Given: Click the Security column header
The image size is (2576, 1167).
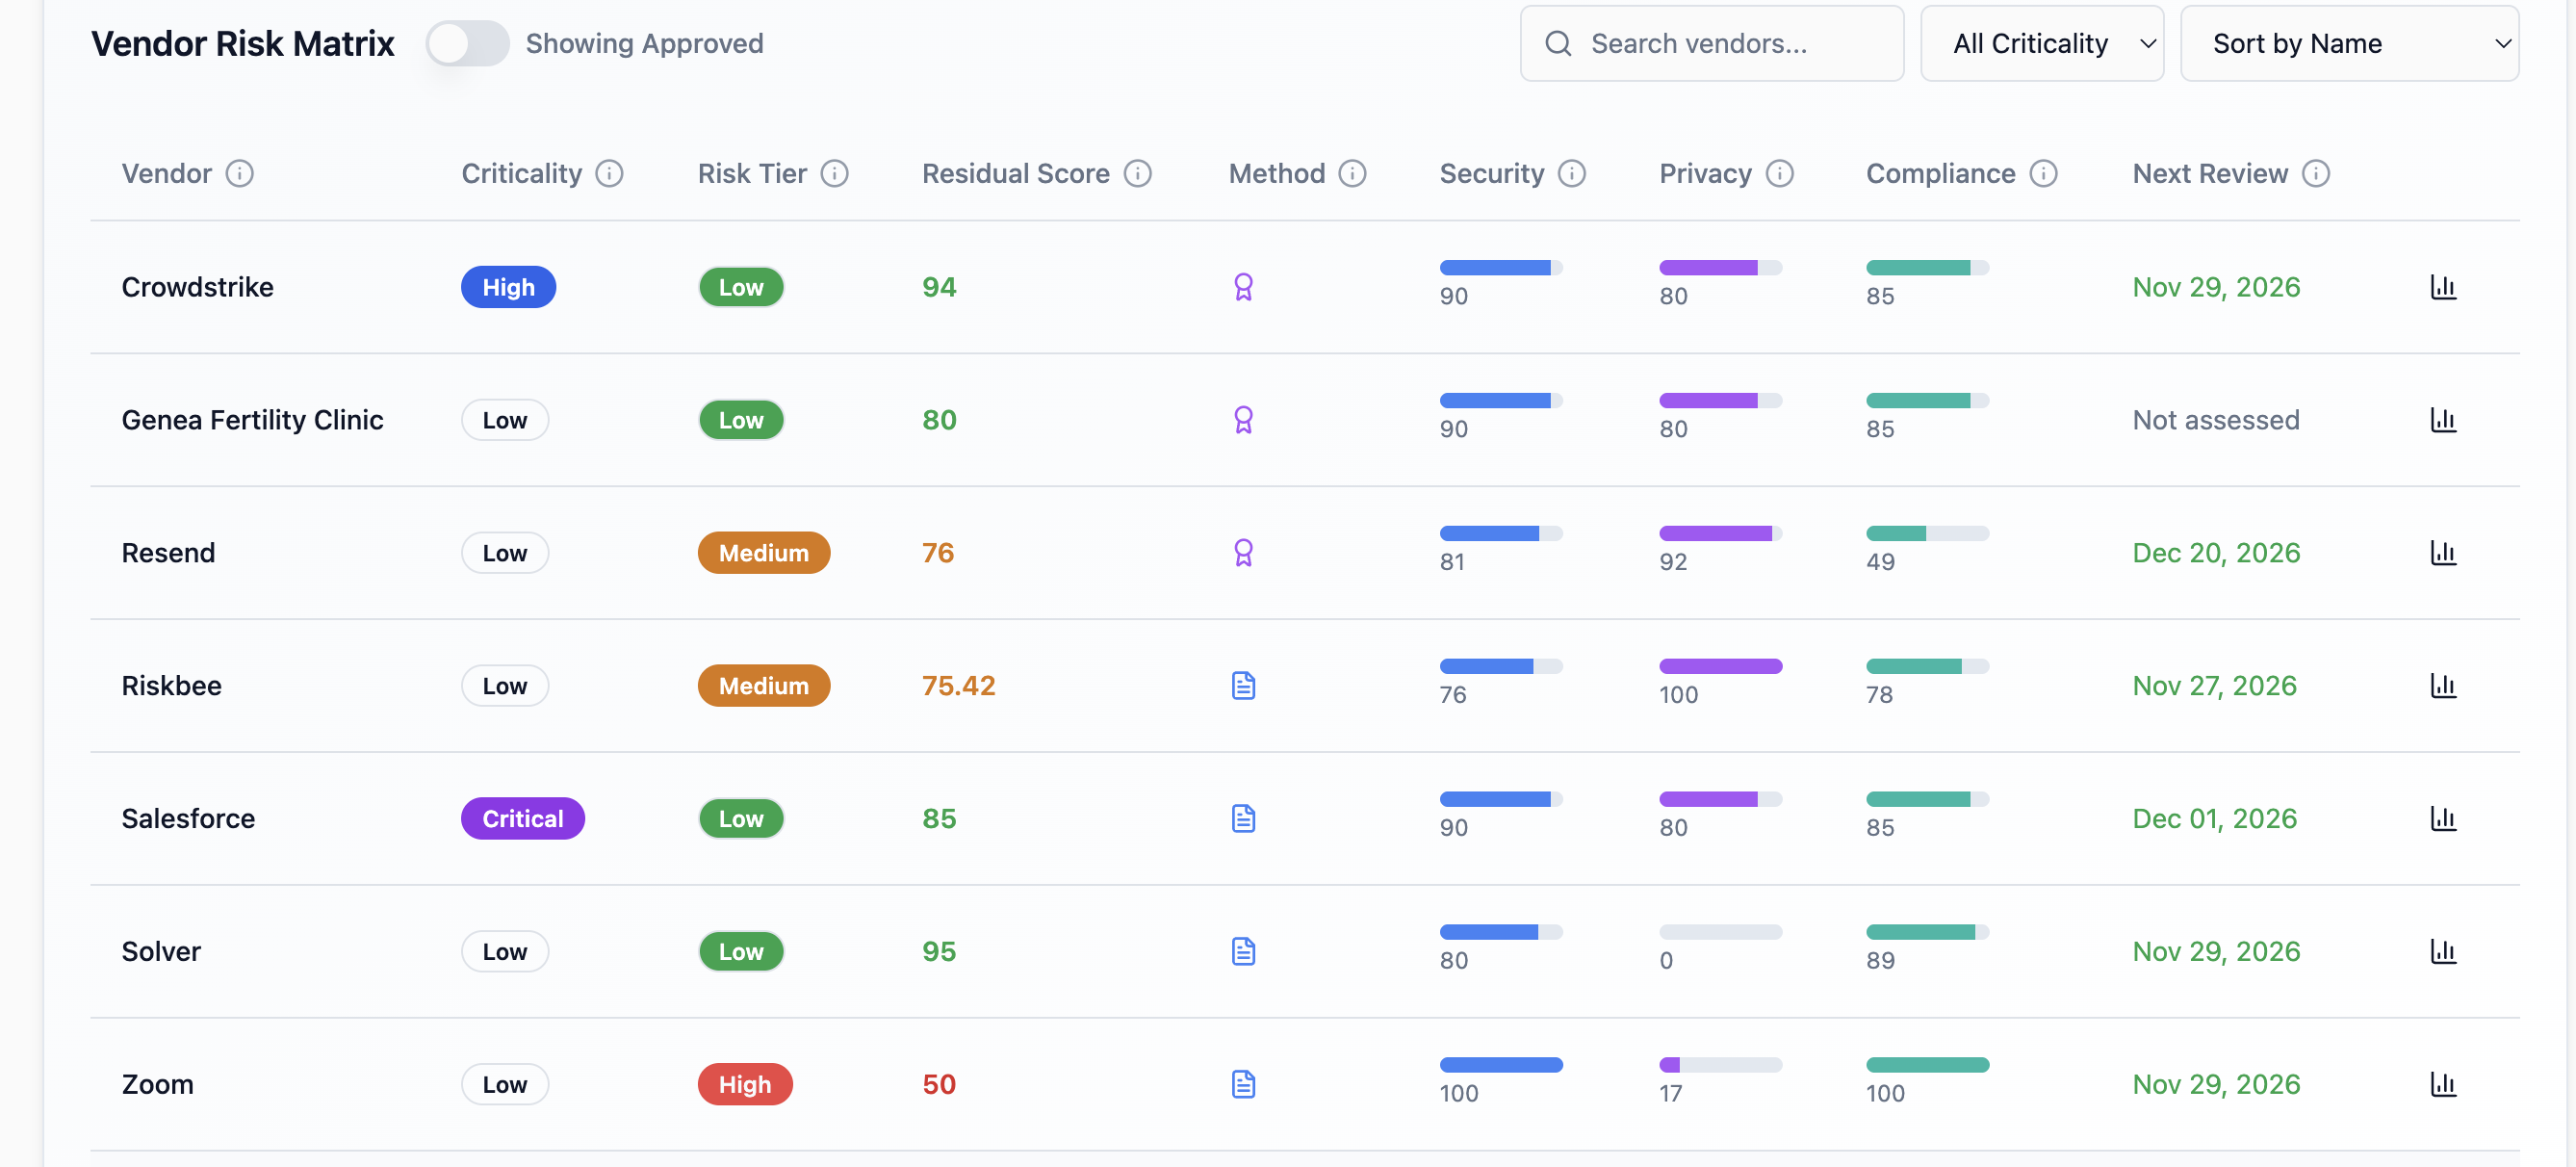Looking at the screenshot, I should click(1491, 174).
